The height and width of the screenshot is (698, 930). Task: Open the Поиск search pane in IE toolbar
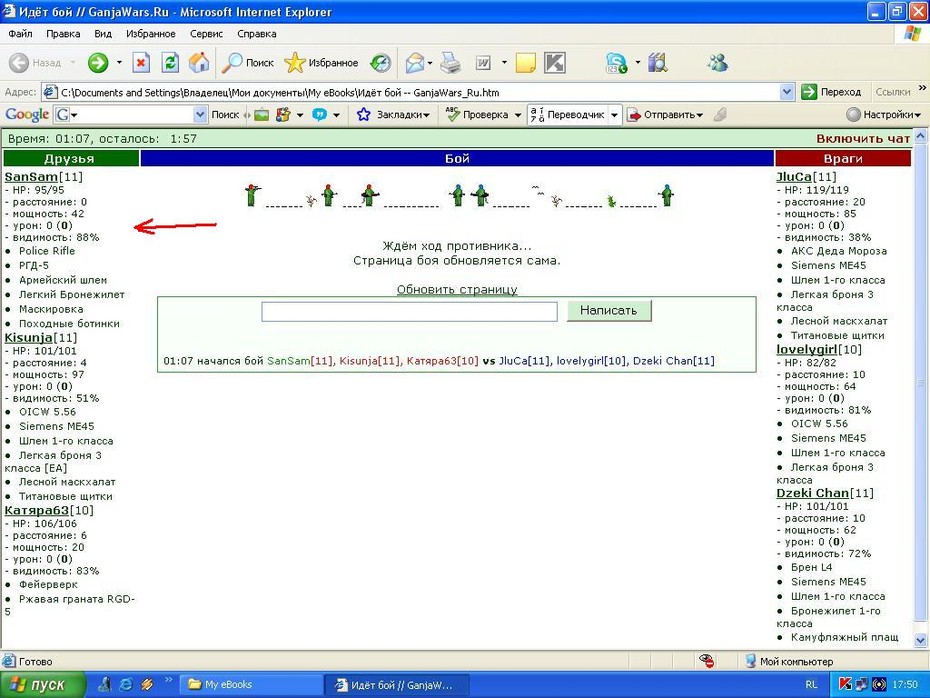(x=247, y=62)
